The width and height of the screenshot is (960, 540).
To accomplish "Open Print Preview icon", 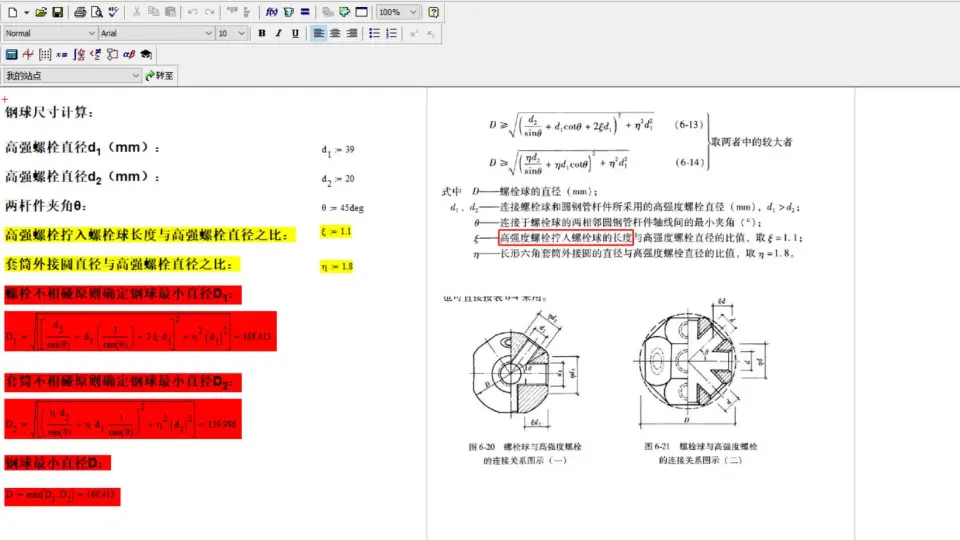I will [x=97, y=12].
